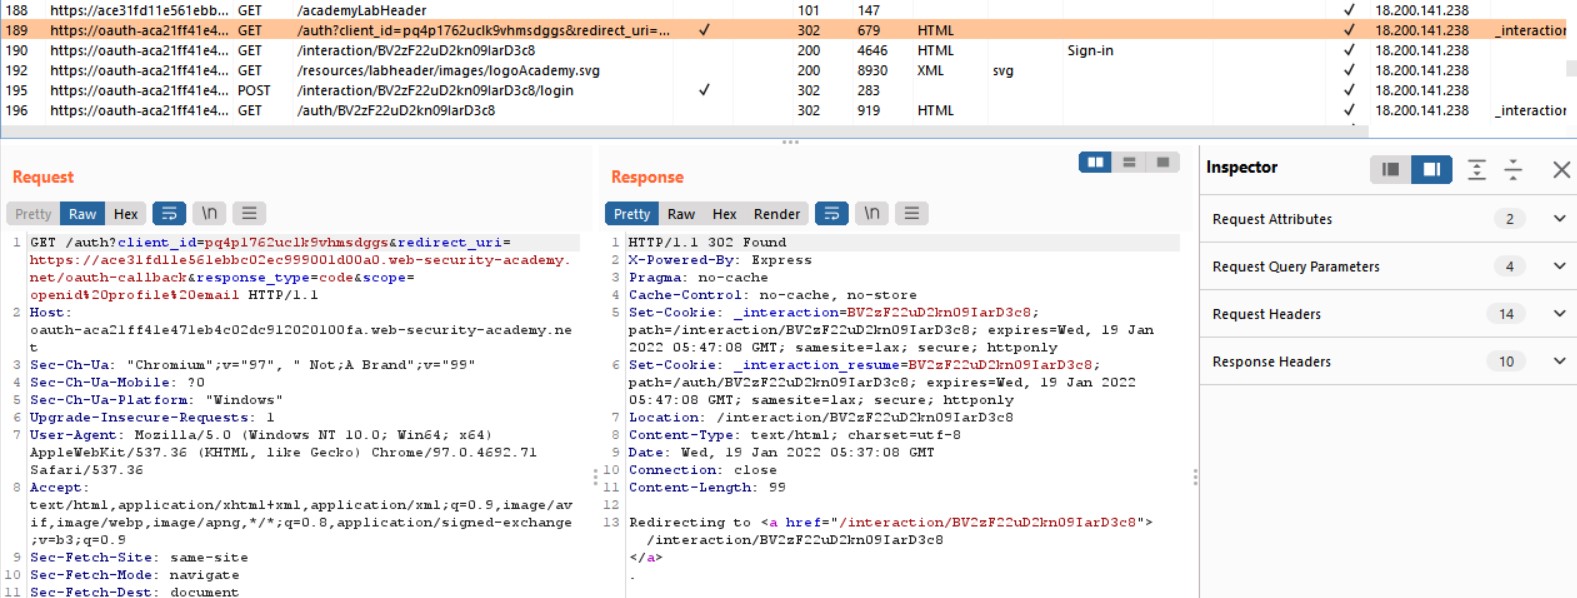Click the X-Powered-By header in the response
The width and height of the screenshot is (1577, 598).
click(x=685, y=260)
